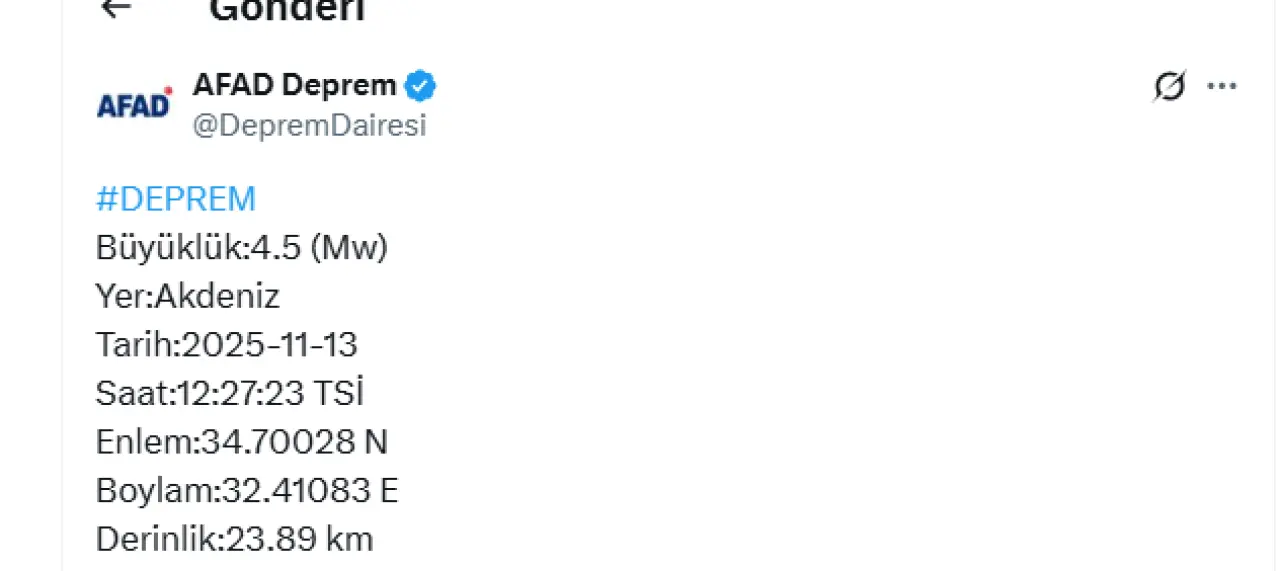Click the TSİ time zone label
Screen dimensions: 1280x571
338,394
